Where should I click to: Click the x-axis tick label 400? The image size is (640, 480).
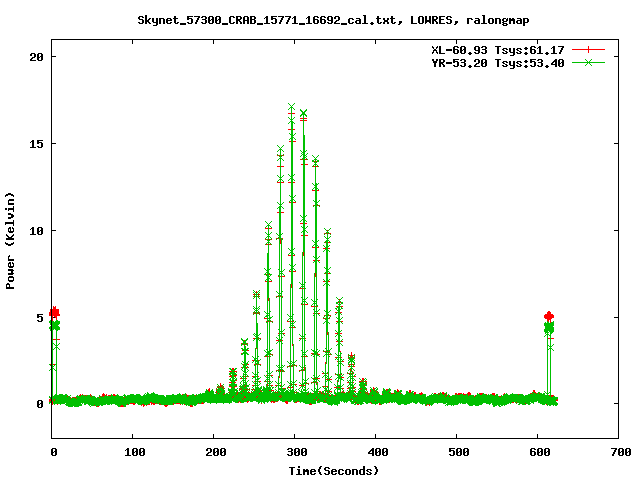[377, 452]
